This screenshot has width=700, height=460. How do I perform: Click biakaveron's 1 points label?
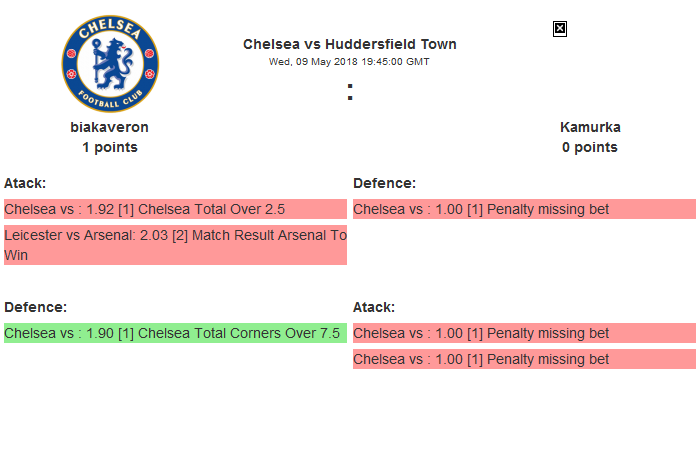point(109,147)
